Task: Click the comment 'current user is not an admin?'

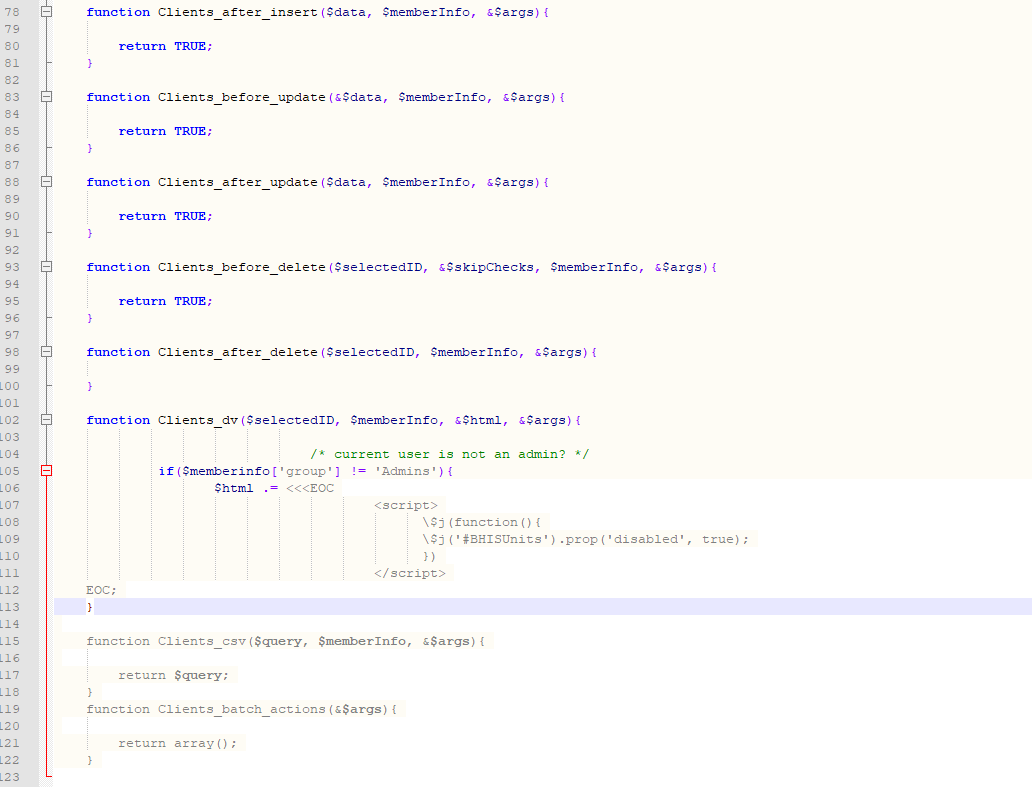Action: (x=450, y=454)
